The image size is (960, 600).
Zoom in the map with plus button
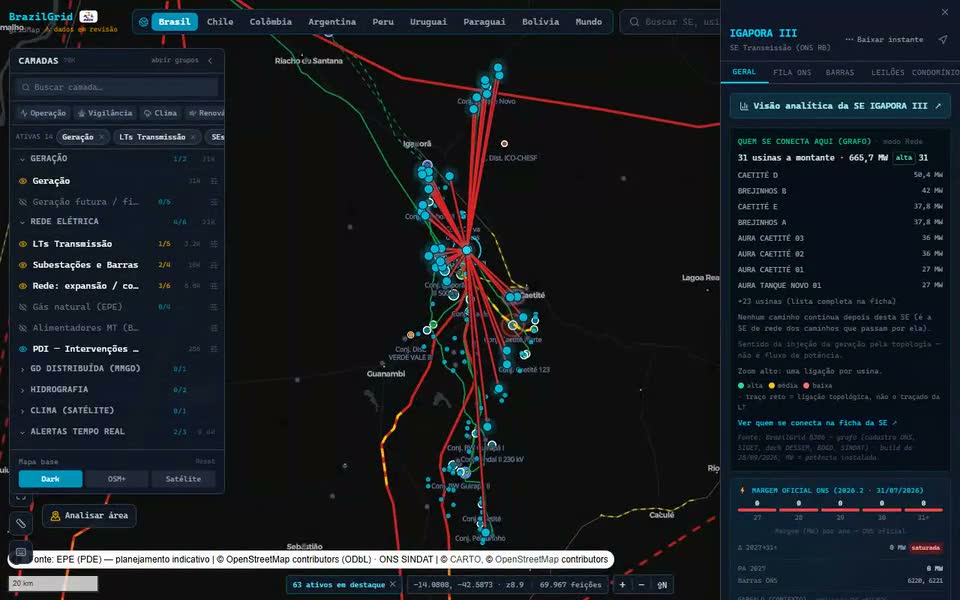[622, 585]
